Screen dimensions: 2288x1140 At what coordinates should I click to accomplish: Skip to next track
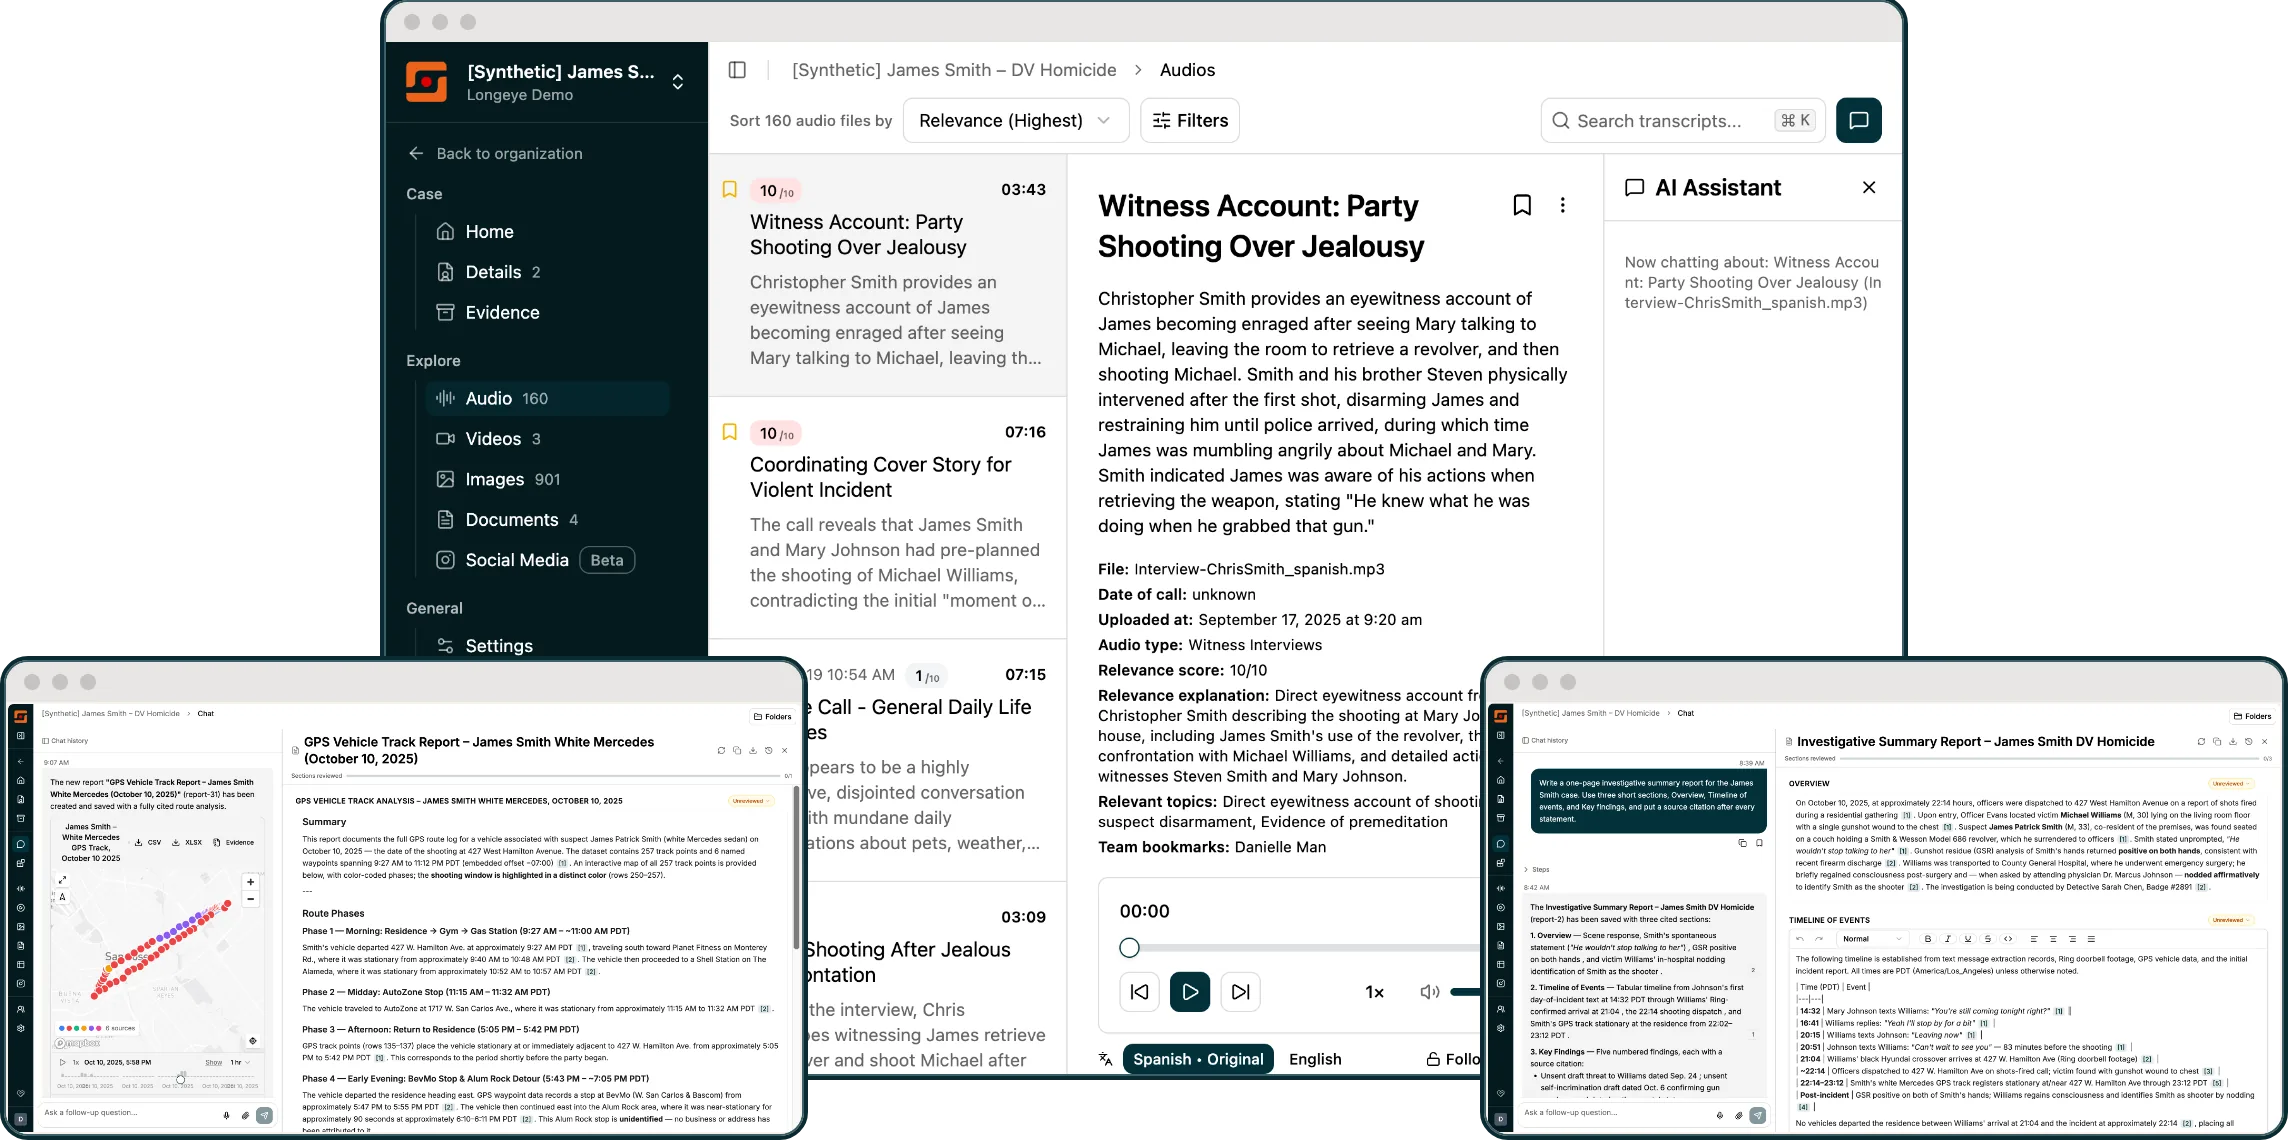pos(1241,992)
